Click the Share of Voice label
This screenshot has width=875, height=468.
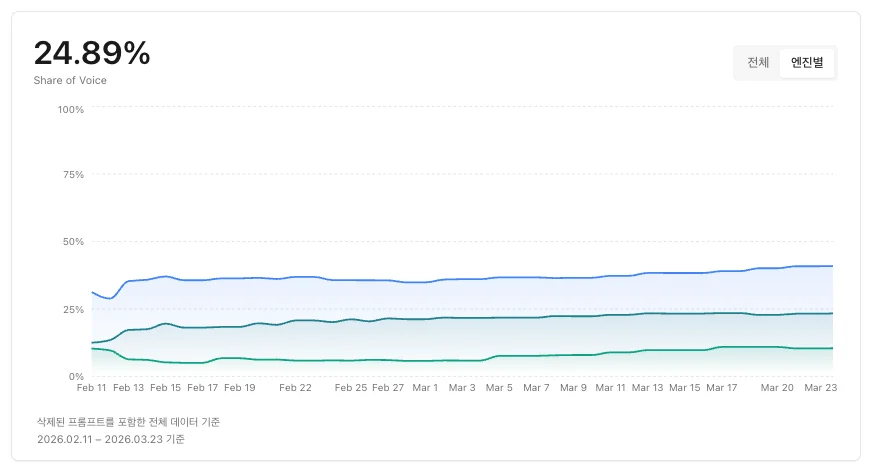coord(70,80)
